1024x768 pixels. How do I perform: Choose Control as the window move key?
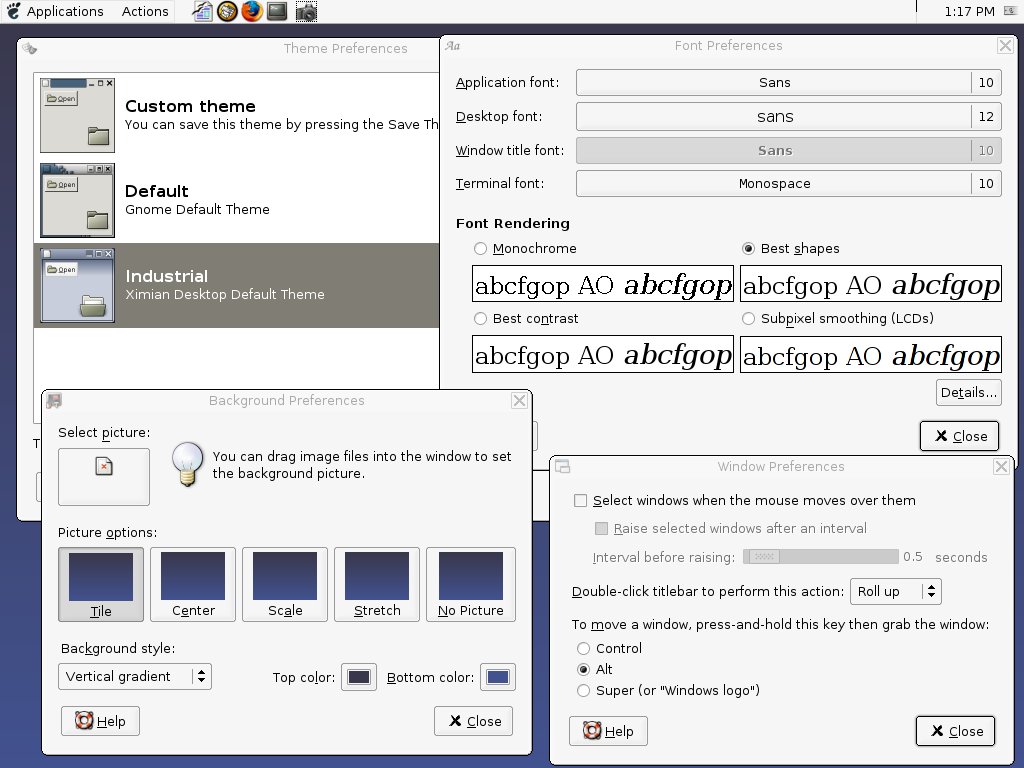tap(584, 649)
